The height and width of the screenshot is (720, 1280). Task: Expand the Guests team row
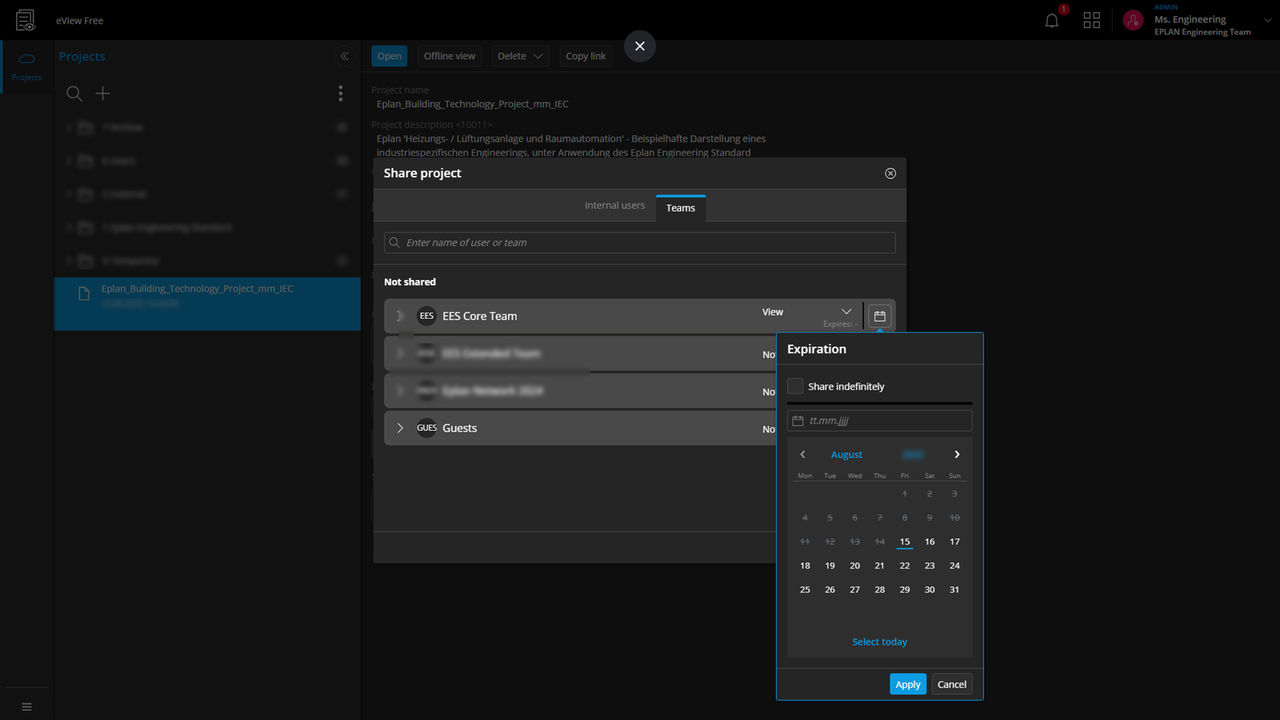tap(400, 428)
